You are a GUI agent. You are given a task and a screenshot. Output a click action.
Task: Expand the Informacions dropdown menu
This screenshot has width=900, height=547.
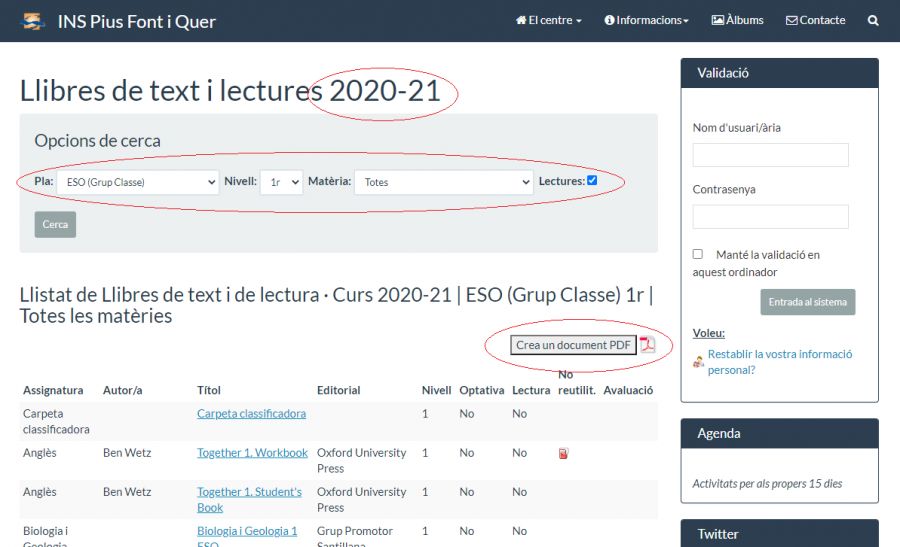(x=646, y=20)
